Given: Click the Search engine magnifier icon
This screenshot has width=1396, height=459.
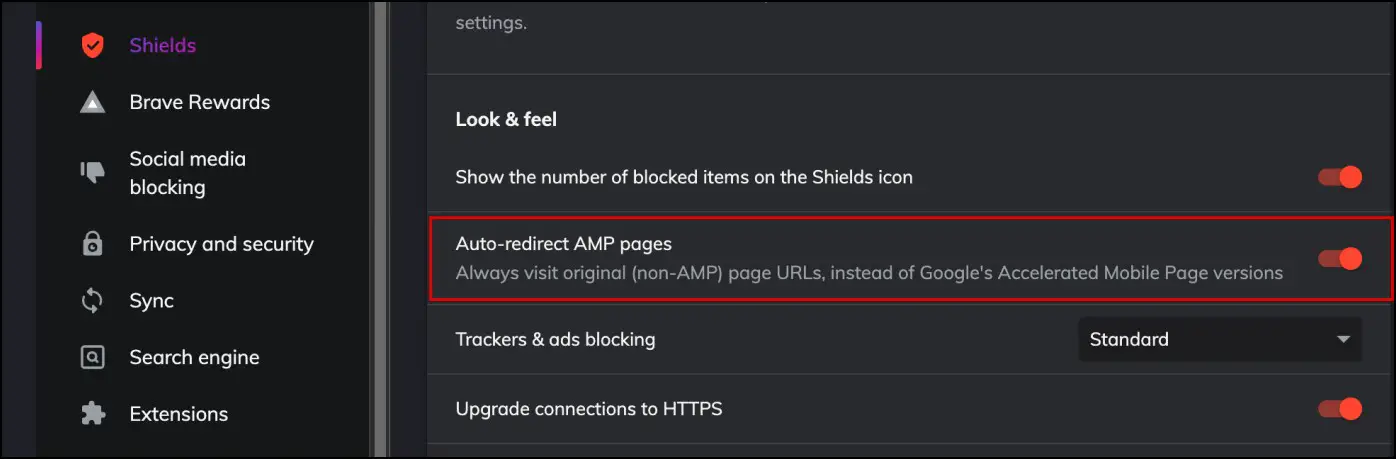Looking at the screenshot, I should [x=93, y=357].
